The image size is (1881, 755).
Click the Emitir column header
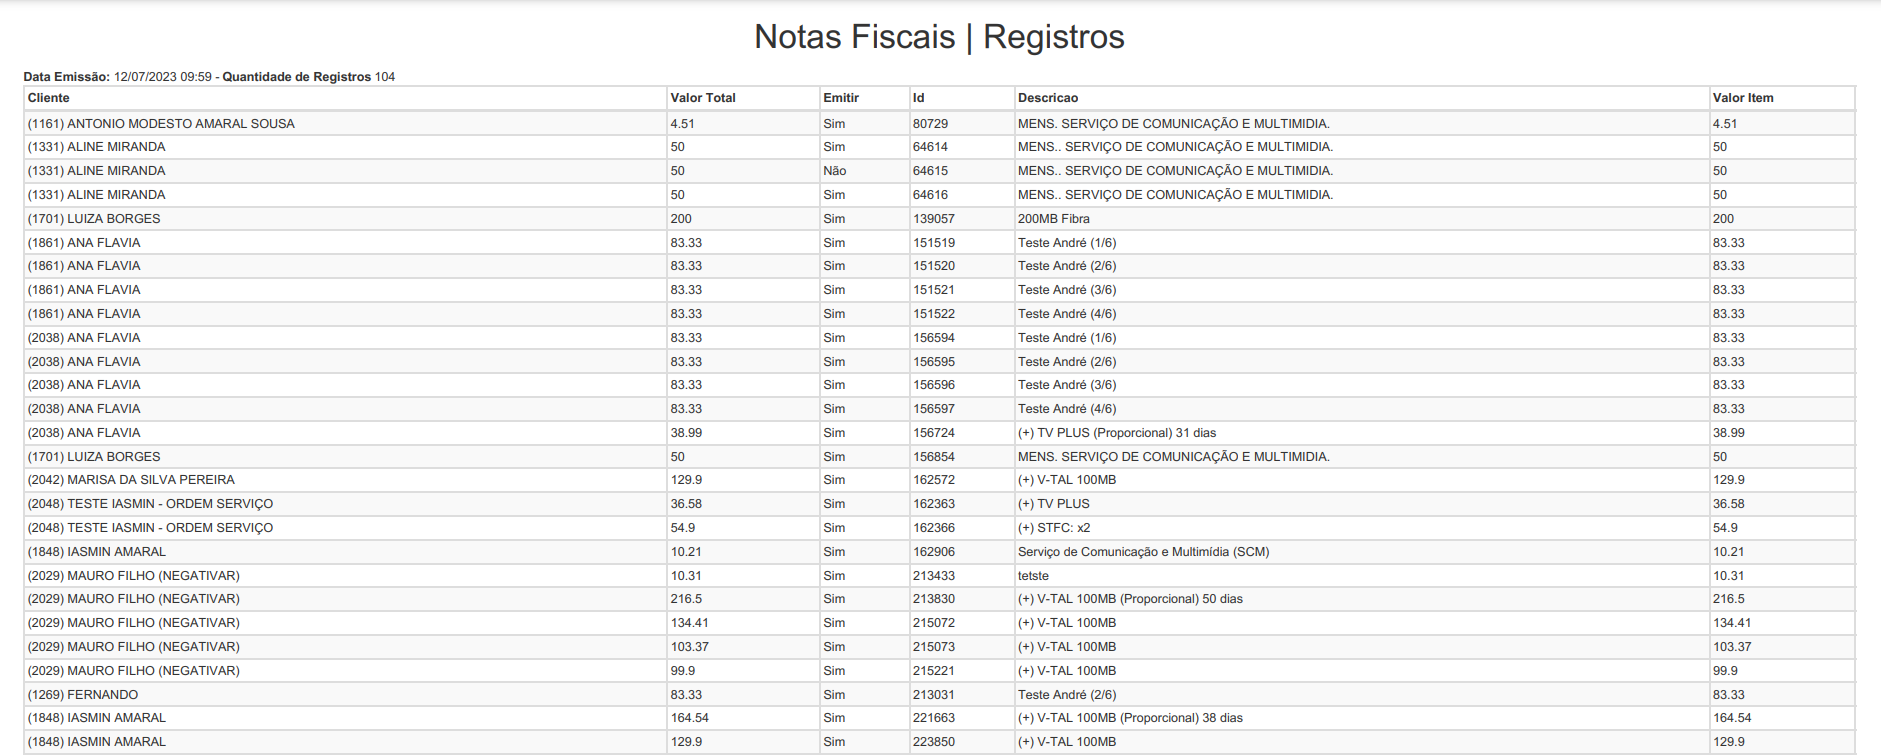[x=841, y=98]
